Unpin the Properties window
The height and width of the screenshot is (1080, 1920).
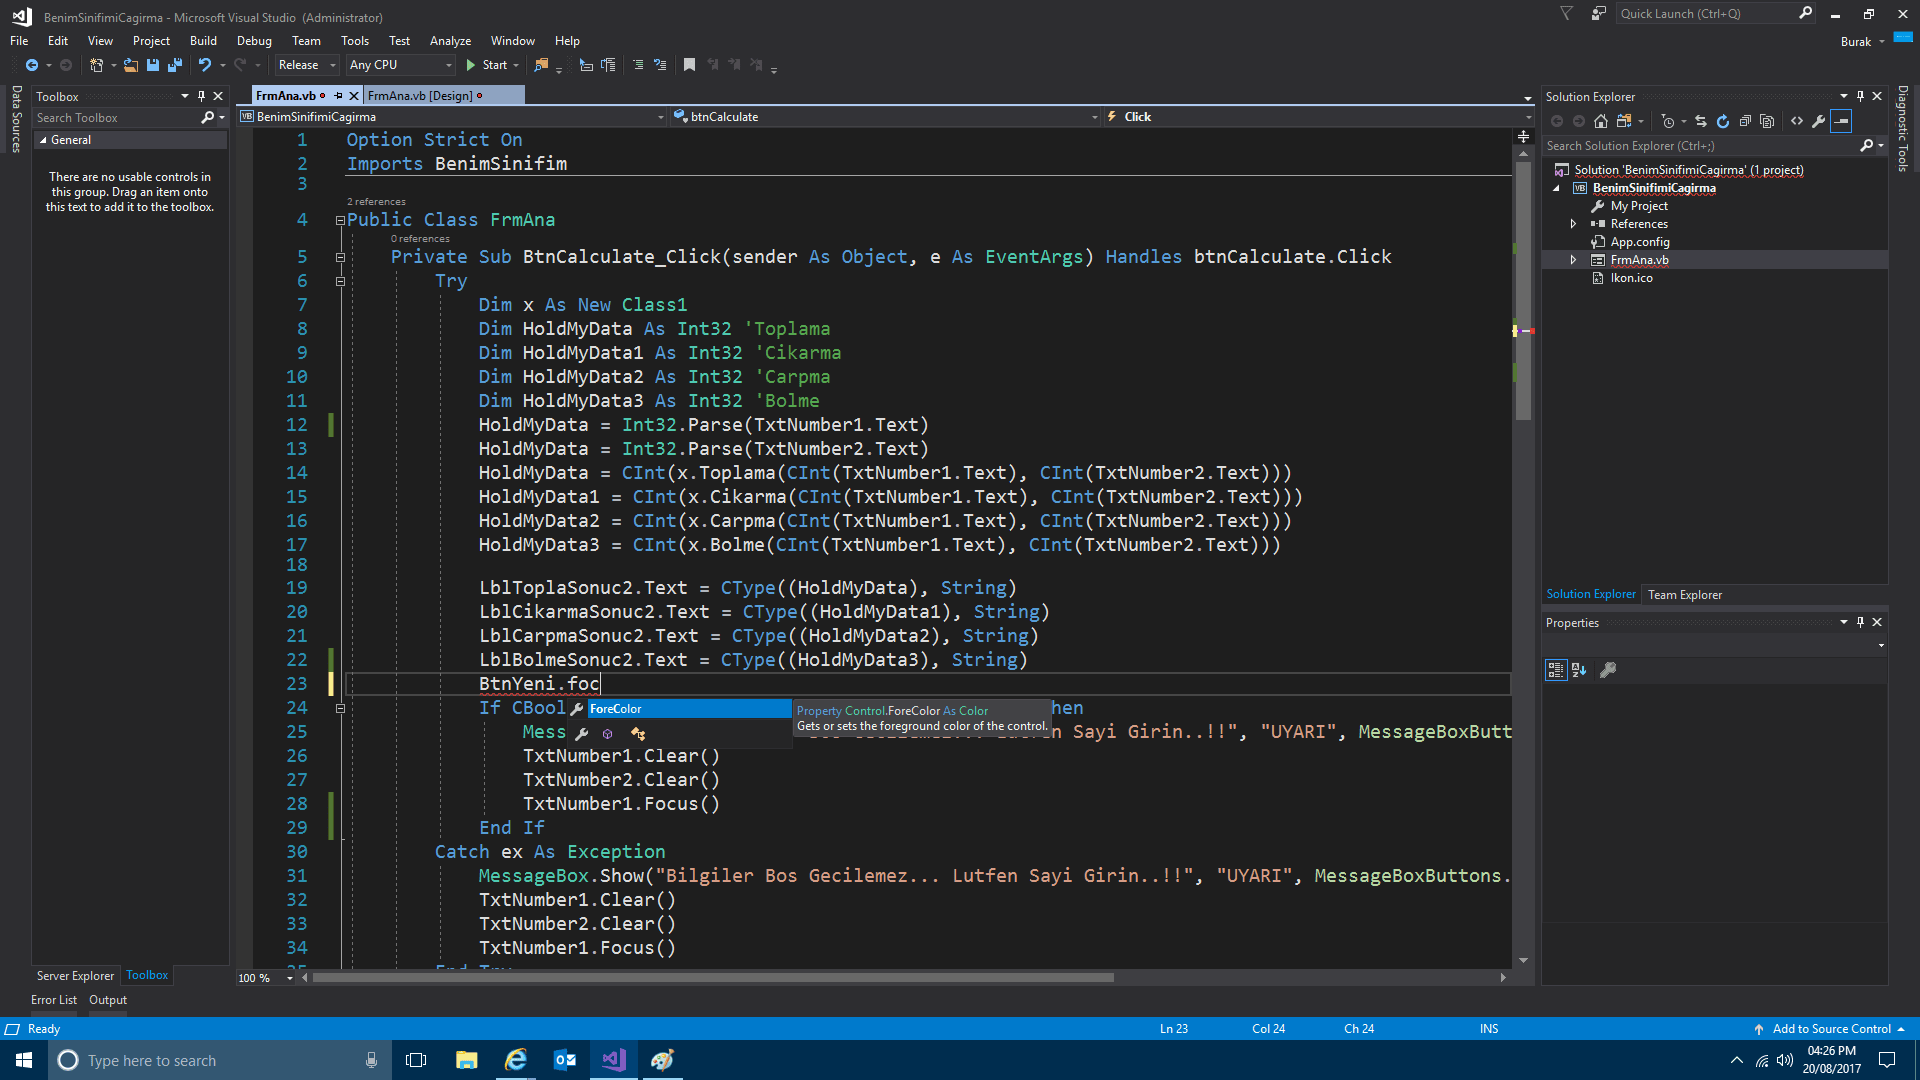point(1860,621)
